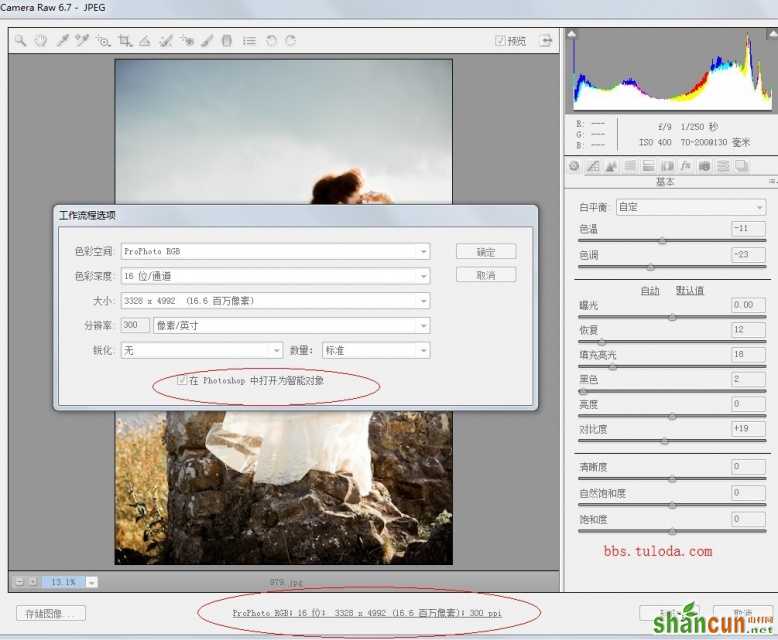Open Camera Raw preferences list icon
This screenshot has height=640, width=778.
point(249,41)
